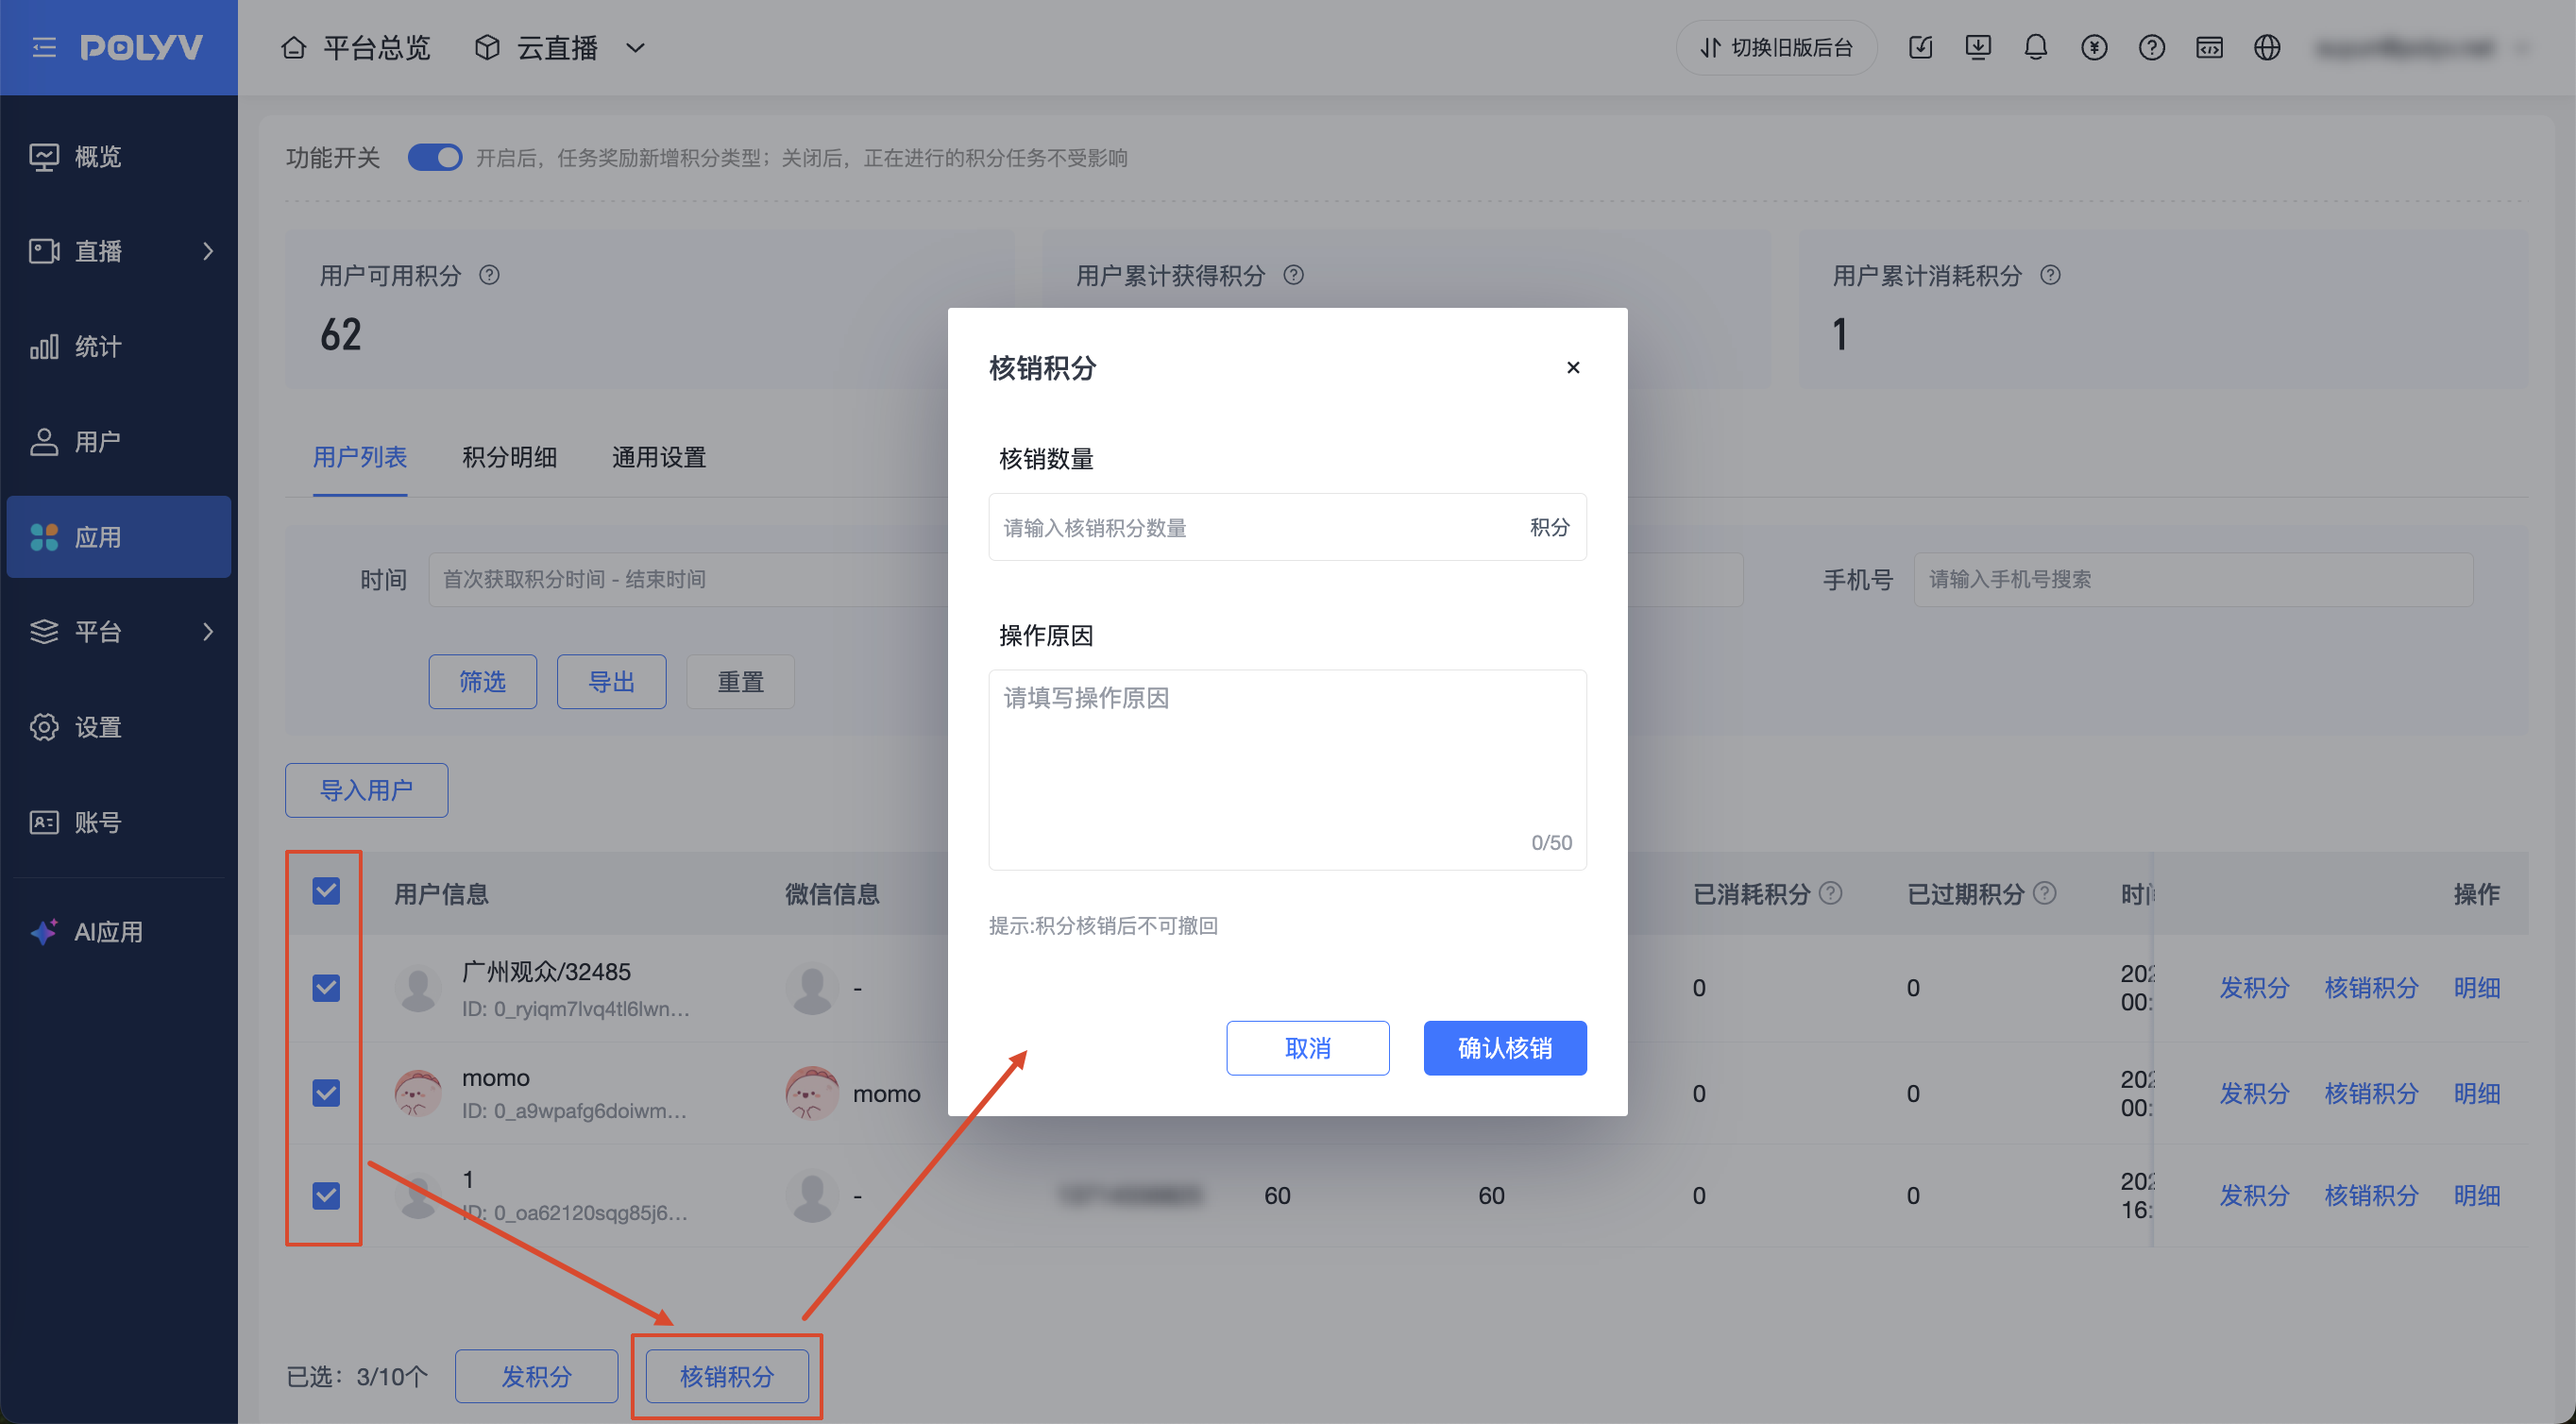The image size is (2576, 1424).
Task: Switch to the 通用设置 tab
Action: (x=659, y=457)
